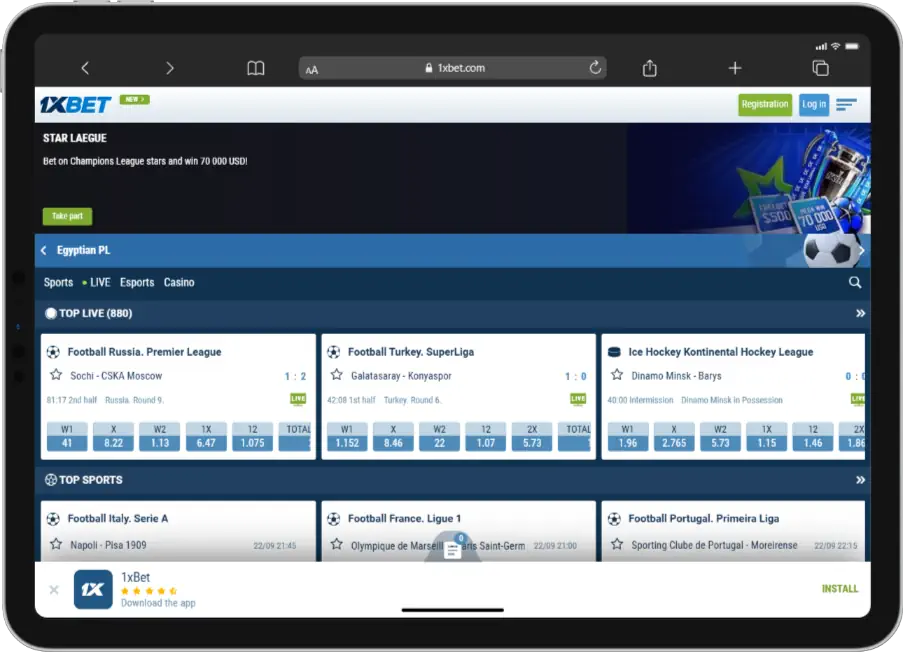Open Football Italy. Serie A title
903x652 pixels.
pyautogui.click(x=117, y=518)
